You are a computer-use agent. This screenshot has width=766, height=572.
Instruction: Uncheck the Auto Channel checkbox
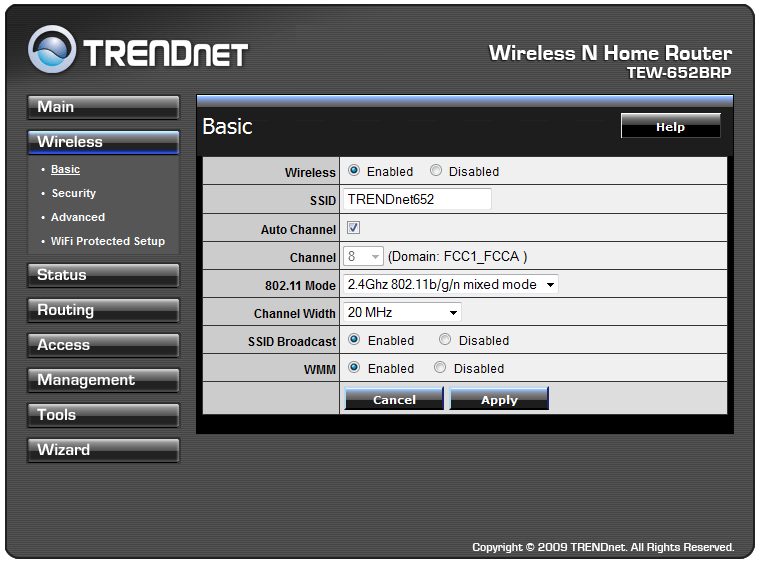354,228
